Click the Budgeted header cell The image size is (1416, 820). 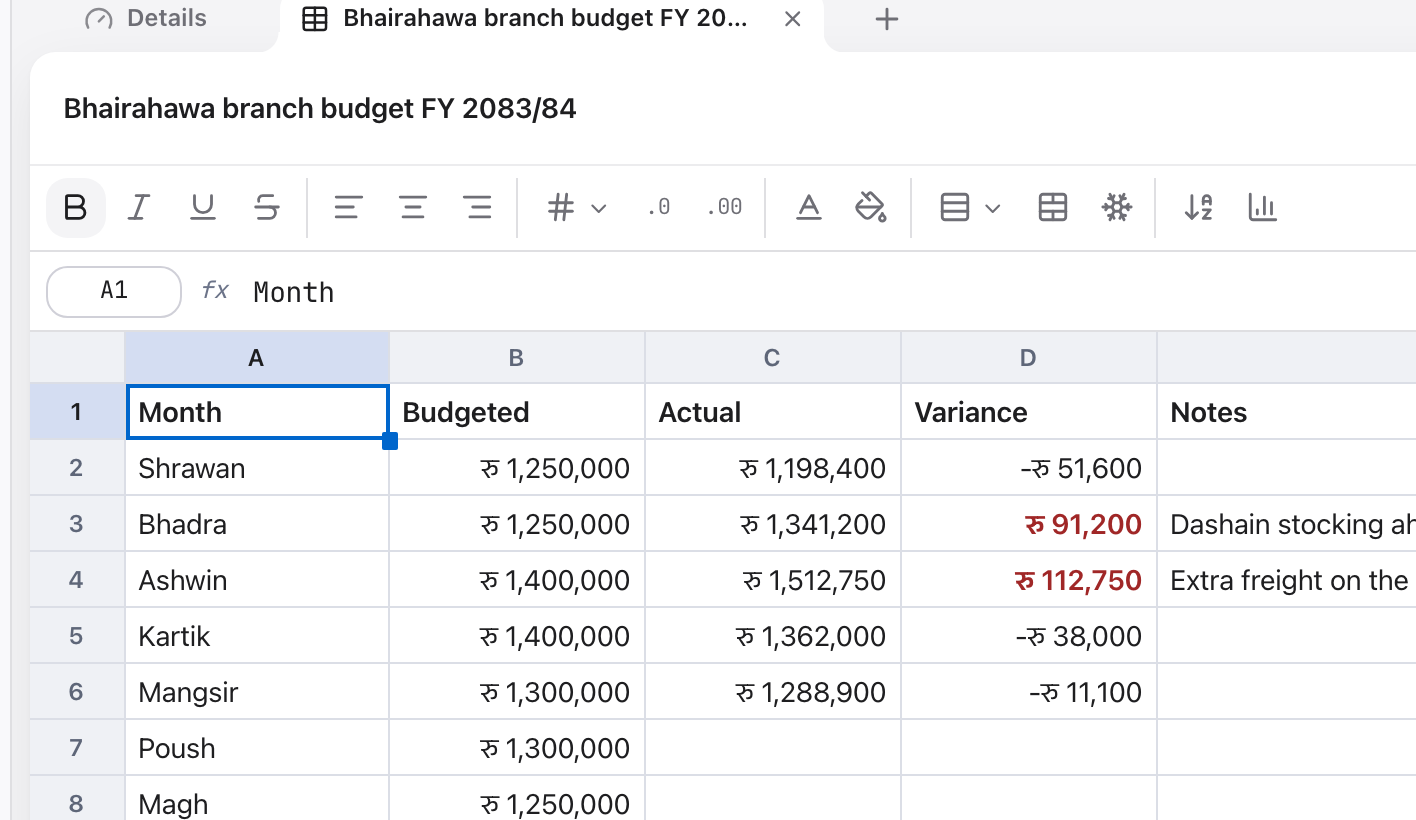517,412
